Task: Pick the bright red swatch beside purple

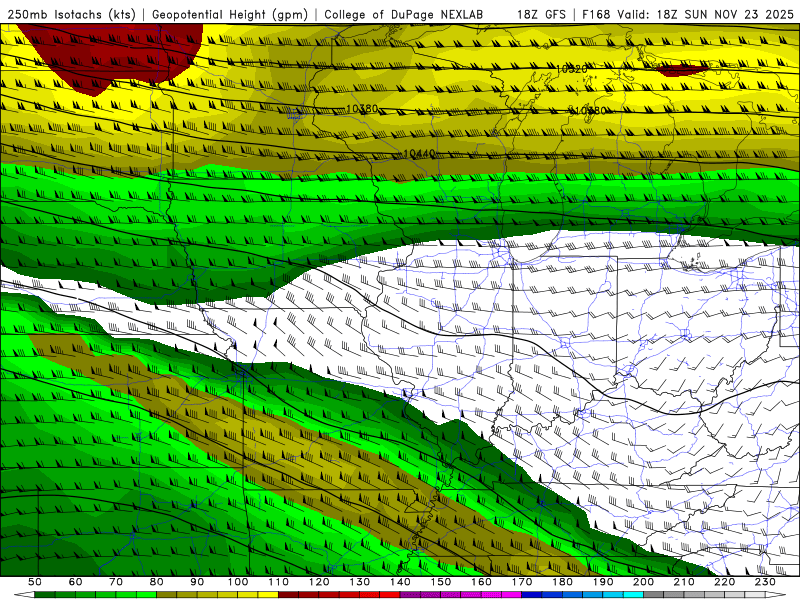Action: [390, 594]
